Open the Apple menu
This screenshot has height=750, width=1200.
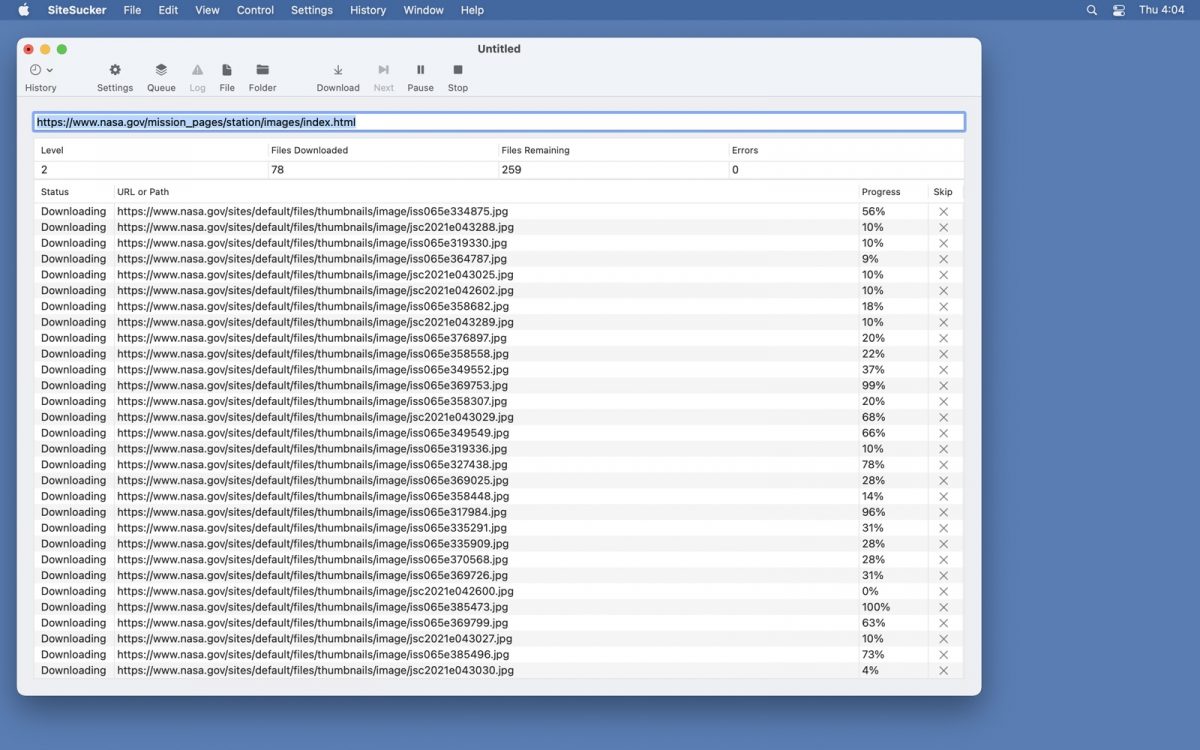[x=24, y=10]
